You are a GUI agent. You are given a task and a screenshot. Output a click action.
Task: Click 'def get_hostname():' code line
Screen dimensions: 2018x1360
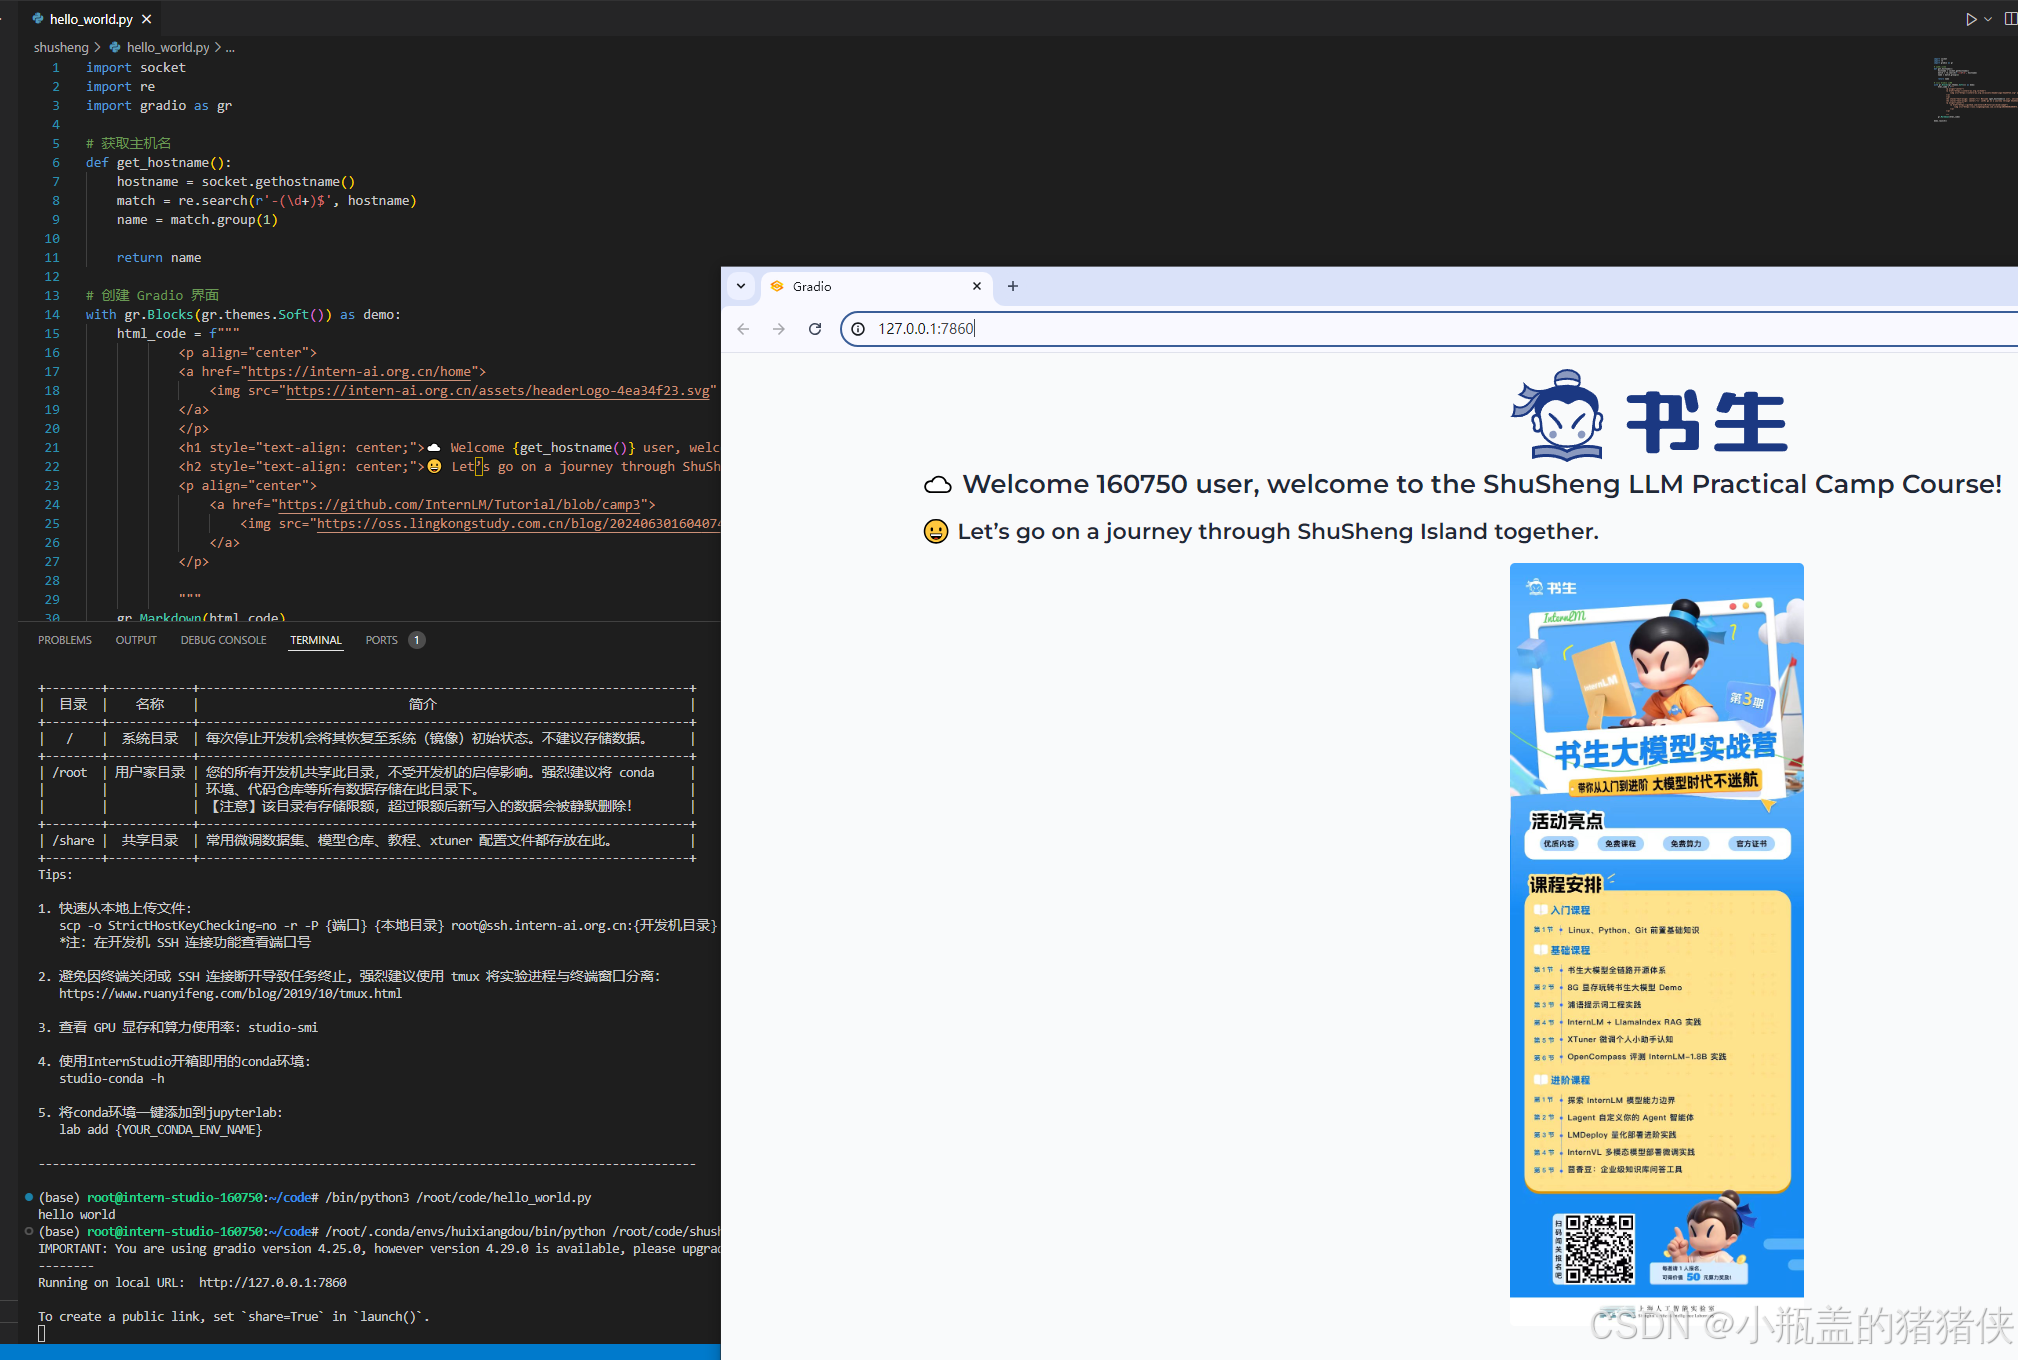click(158, 163)
